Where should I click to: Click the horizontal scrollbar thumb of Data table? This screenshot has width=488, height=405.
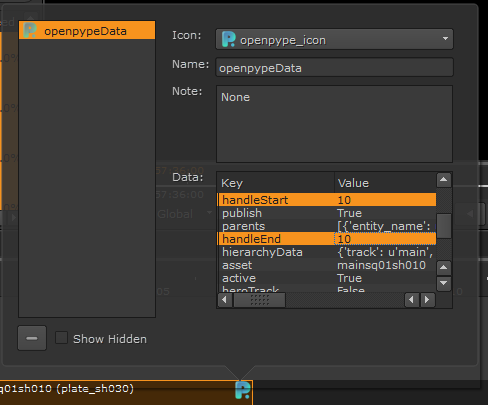point(259,300)
